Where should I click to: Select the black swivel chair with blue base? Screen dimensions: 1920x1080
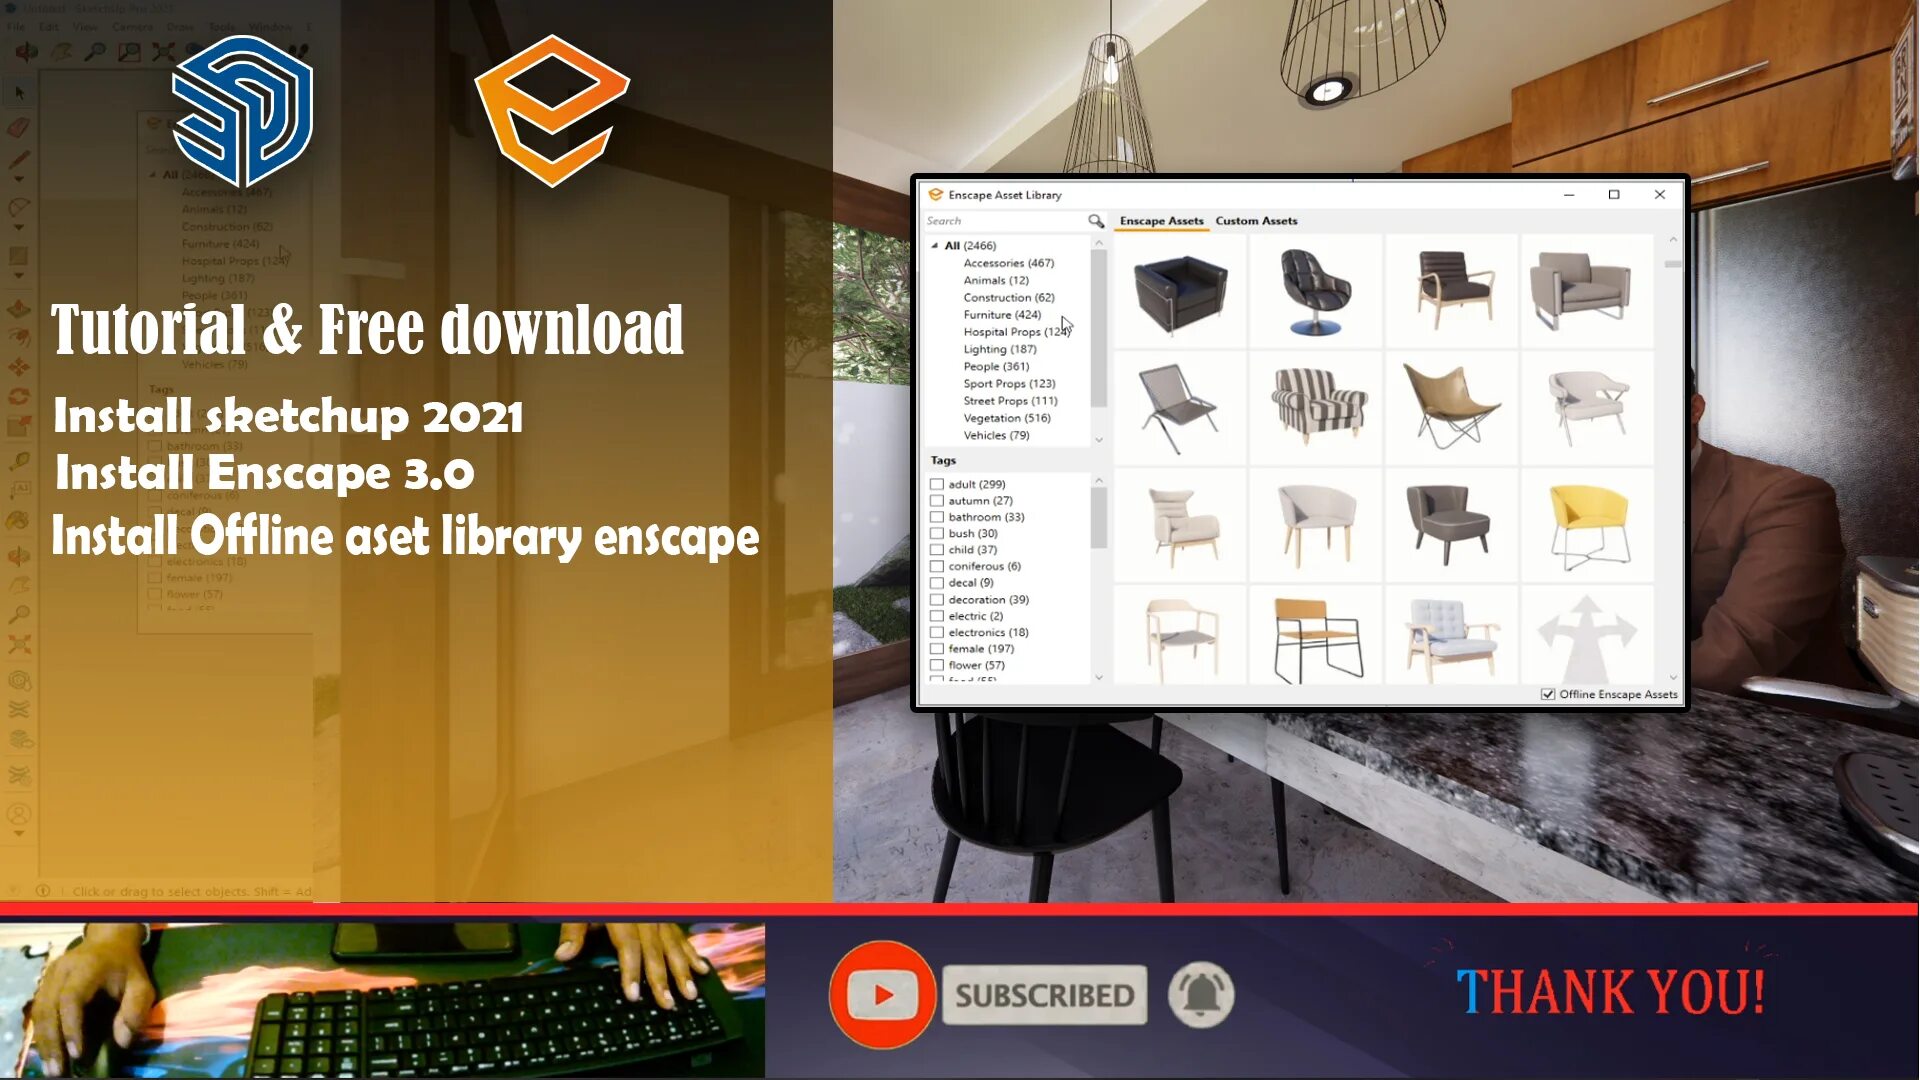pyautogui.click(x=1316, y=292)
